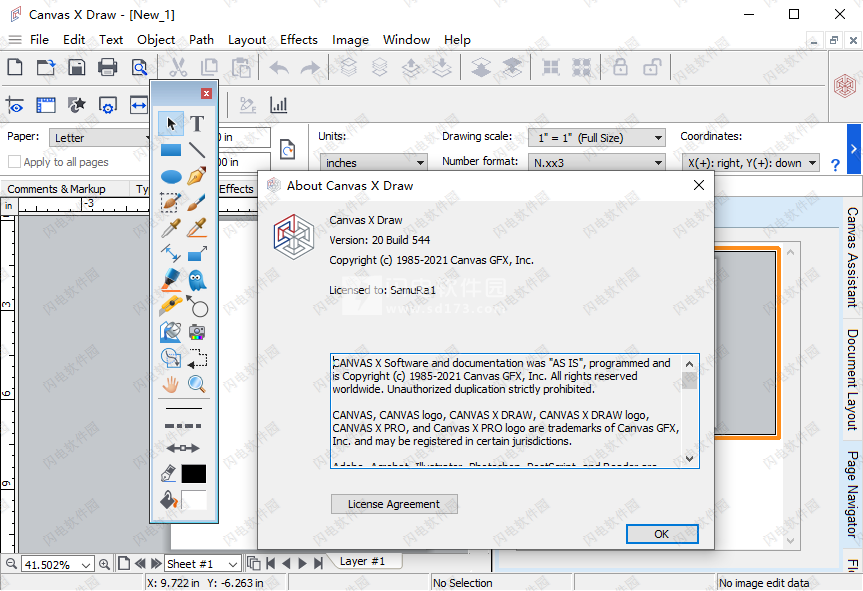The width and height of the screenshot is (863, 591).
Task: Click the Undo arrow in the top toolbar
Action: [279, 67]
